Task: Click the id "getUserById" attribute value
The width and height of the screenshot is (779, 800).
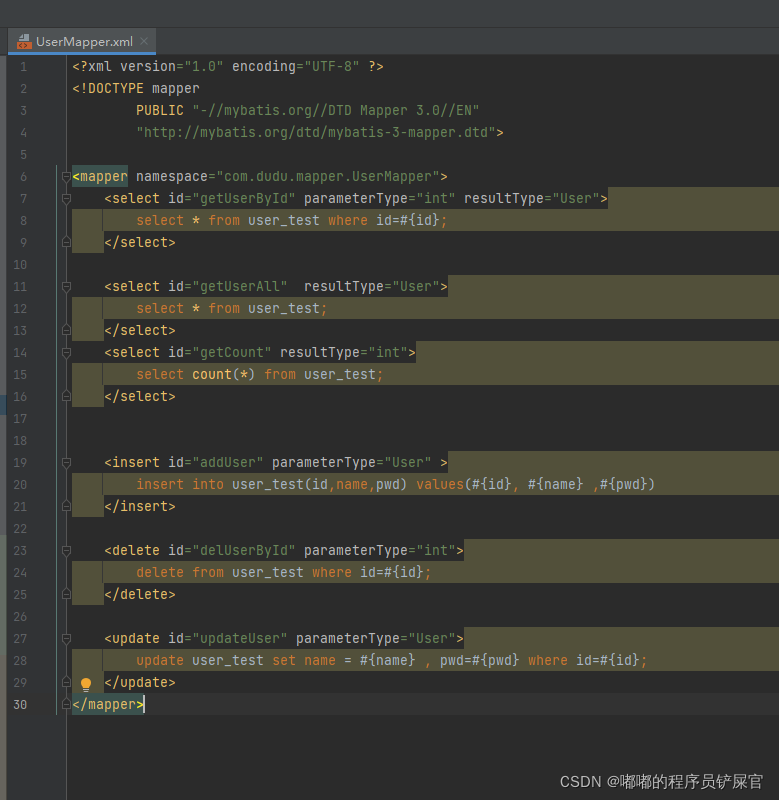Action: 244,198
